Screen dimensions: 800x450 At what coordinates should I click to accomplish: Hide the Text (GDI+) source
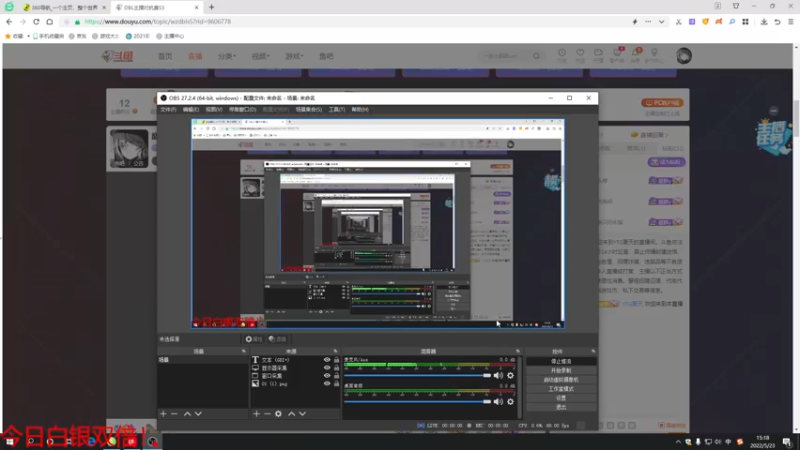(x=327, y=360)
